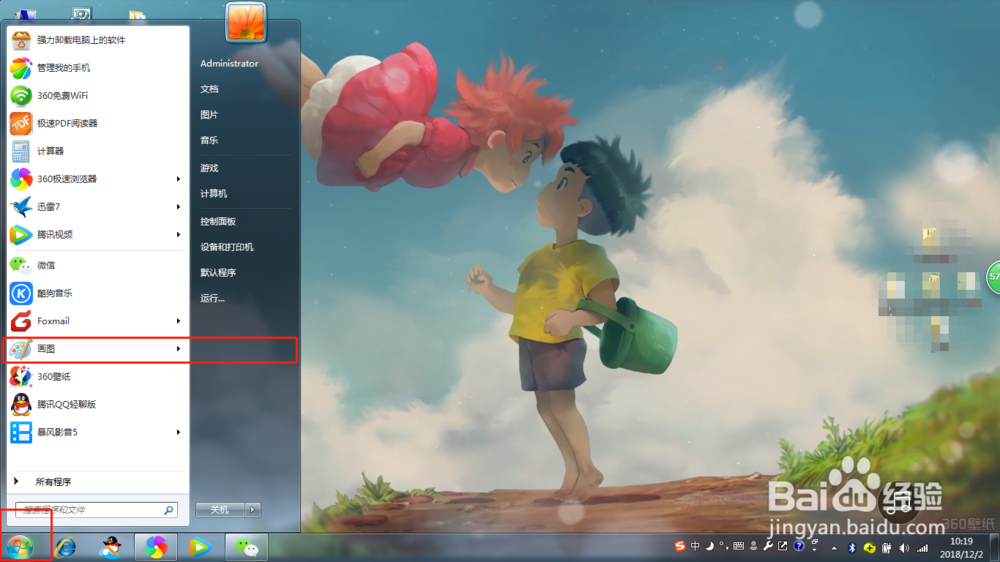Toggle the moon half-width input mode
Viewport: 1000px width, 562px height.
coord(710,546)
